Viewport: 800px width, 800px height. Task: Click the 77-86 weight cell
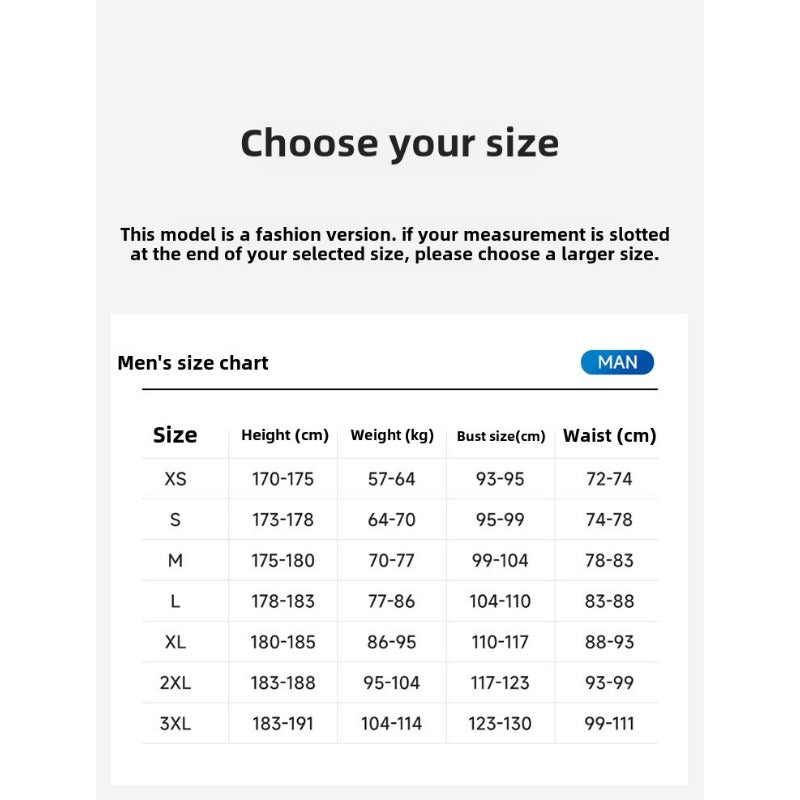tap(391, 601)
